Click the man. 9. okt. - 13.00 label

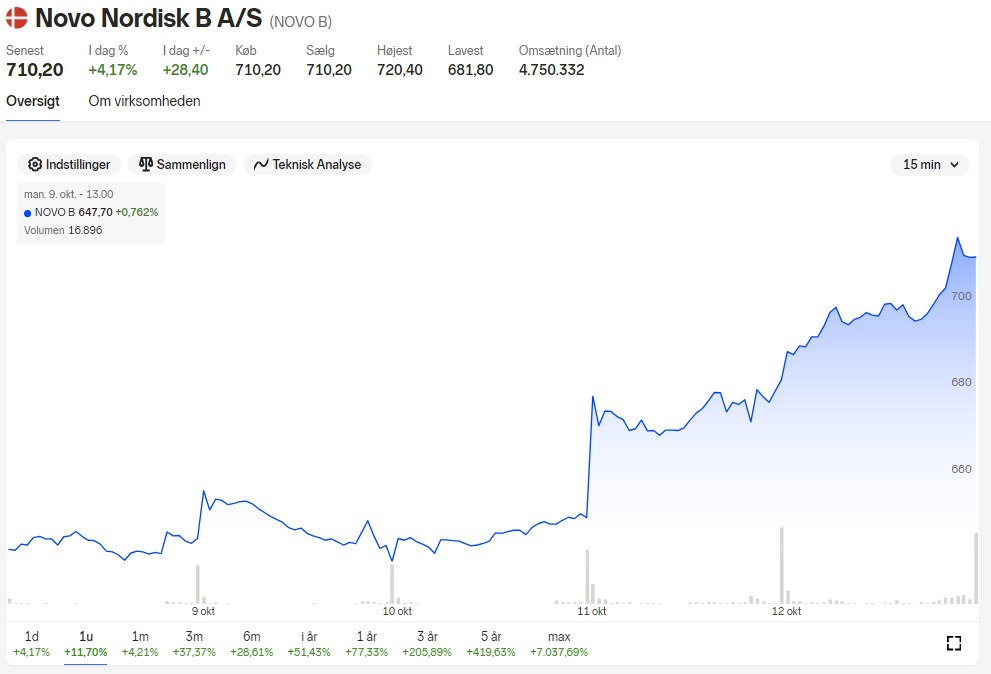pyautogui.click(x=69, y=194)
